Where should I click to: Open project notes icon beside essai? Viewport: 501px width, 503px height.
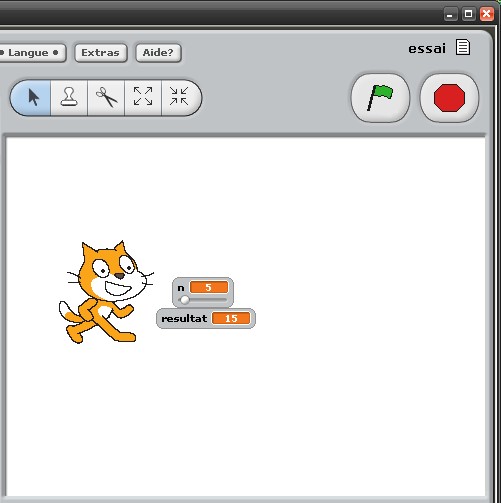pos(463,47)
